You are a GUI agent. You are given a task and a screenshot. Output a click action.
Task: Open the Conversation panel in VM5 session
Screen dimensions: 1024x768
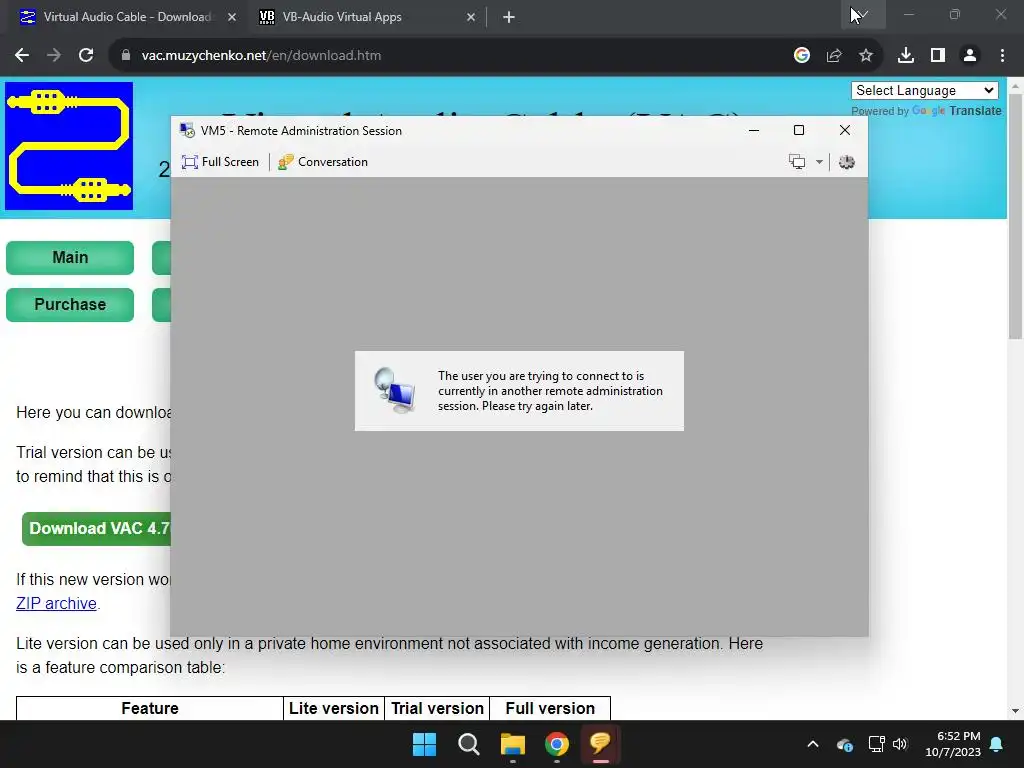coord(323,162)
